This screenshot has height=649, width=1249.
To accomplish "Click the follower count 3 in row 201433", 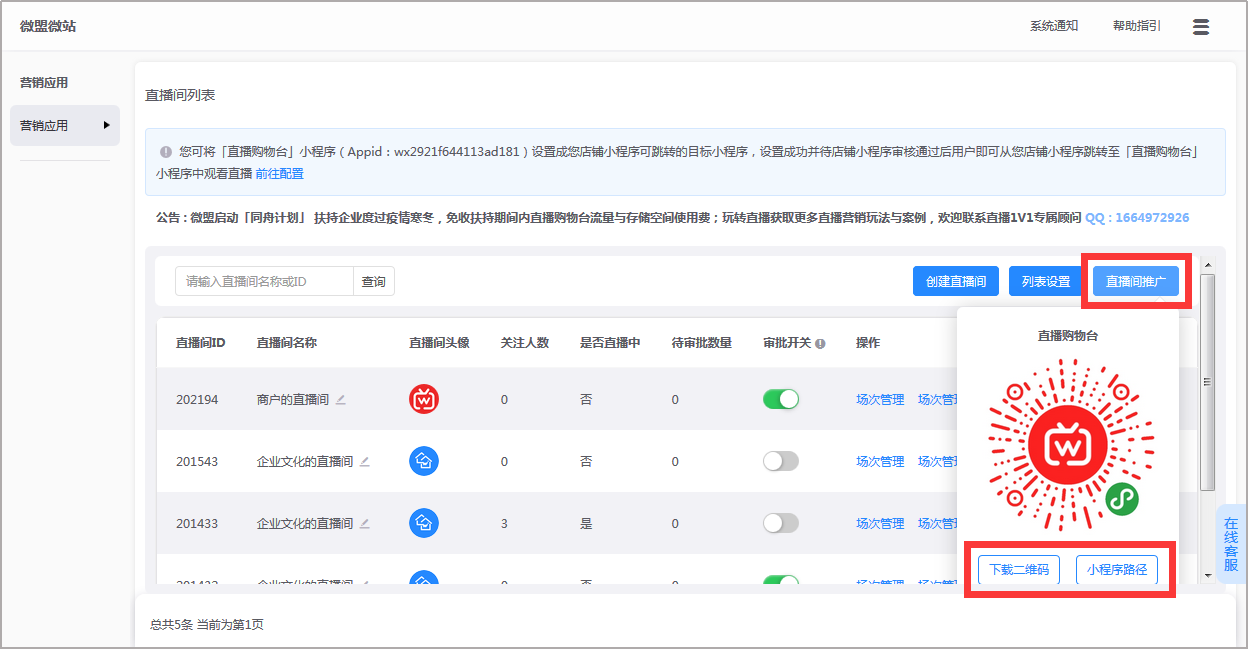I will (504, 524).
